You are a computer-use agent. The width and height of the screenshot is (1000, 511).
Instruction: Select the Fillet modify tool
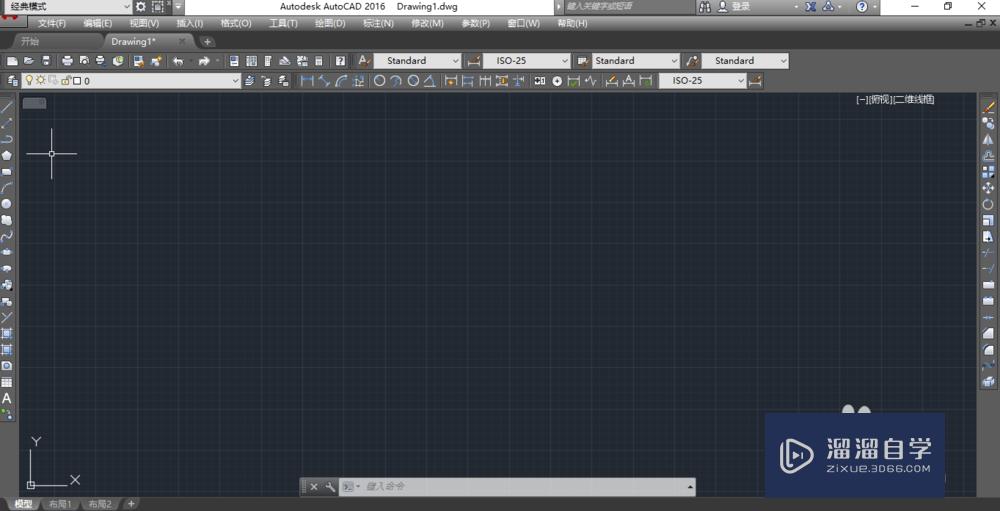pos(989,350)
